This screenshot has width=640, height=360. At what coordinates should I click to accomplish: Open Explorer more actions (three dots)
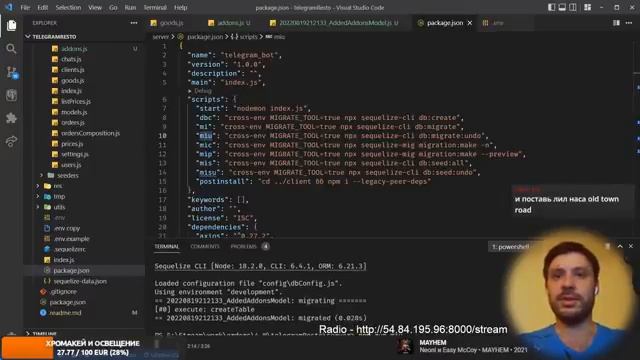click(134, 23)
